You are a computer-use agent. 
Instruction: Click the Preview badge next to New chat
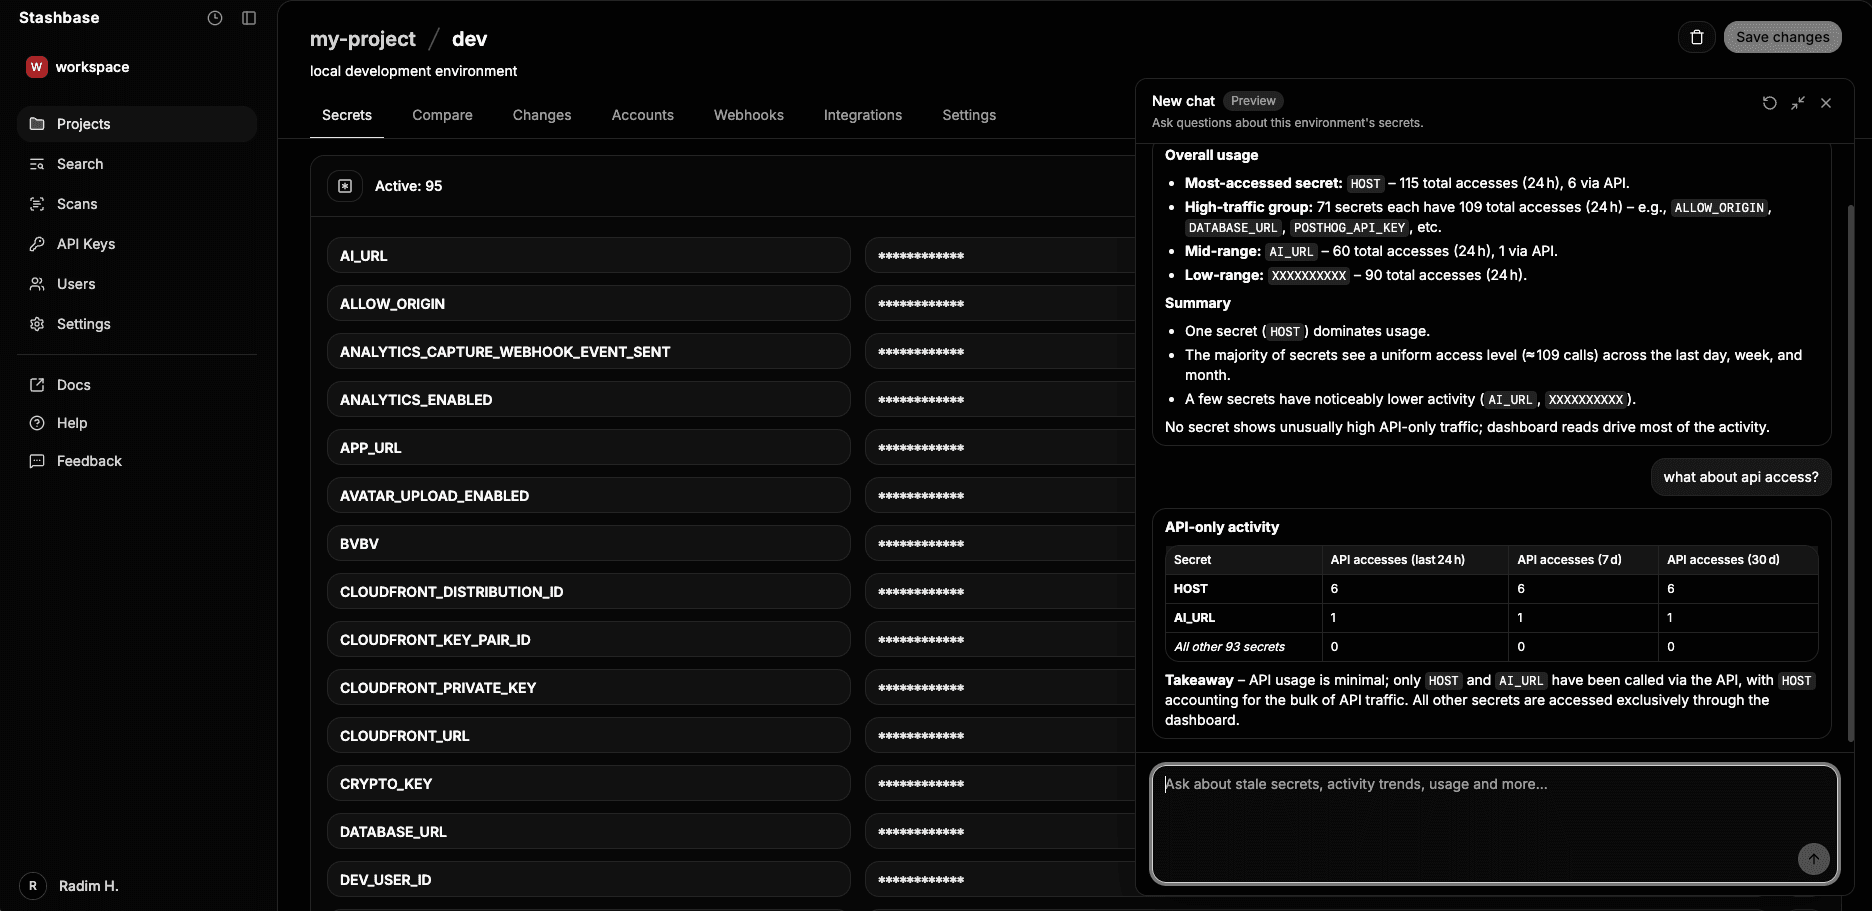click(1253, 101)
